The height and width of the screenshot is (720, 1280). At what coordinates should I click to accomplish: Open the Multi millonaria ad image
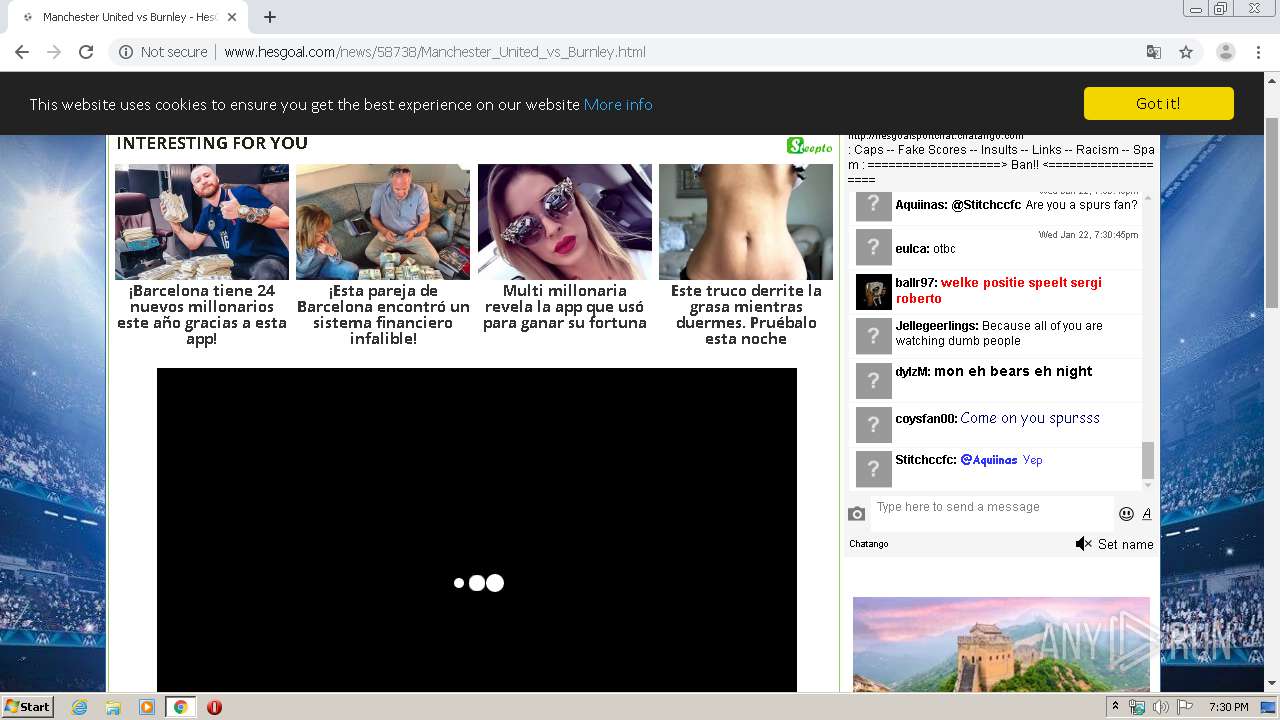[x=565, y=222]
